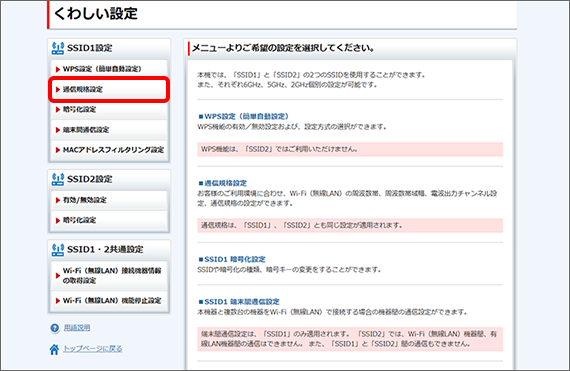
Task: Click the router icon beside SSID1・2共通設定
Action: 57,249
